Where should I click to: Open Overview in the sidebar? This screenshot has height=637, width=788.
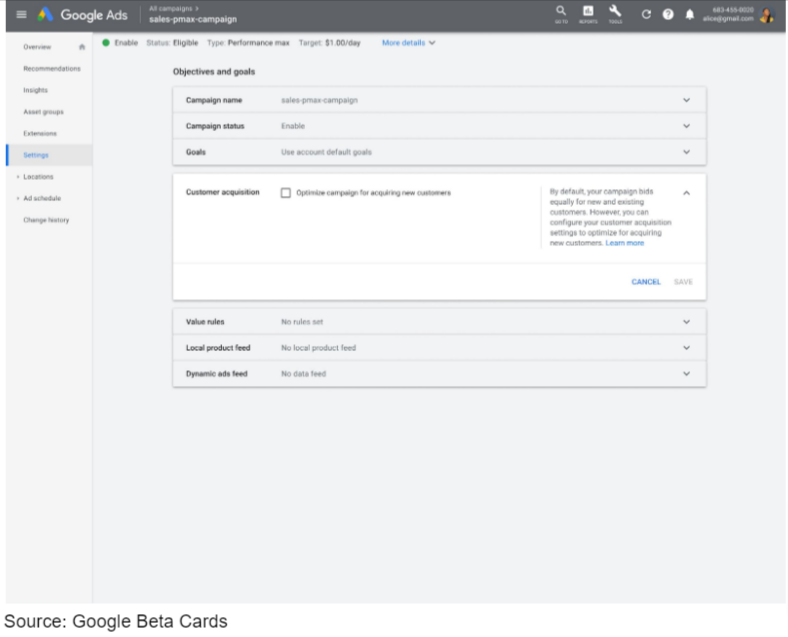(37, 47)
